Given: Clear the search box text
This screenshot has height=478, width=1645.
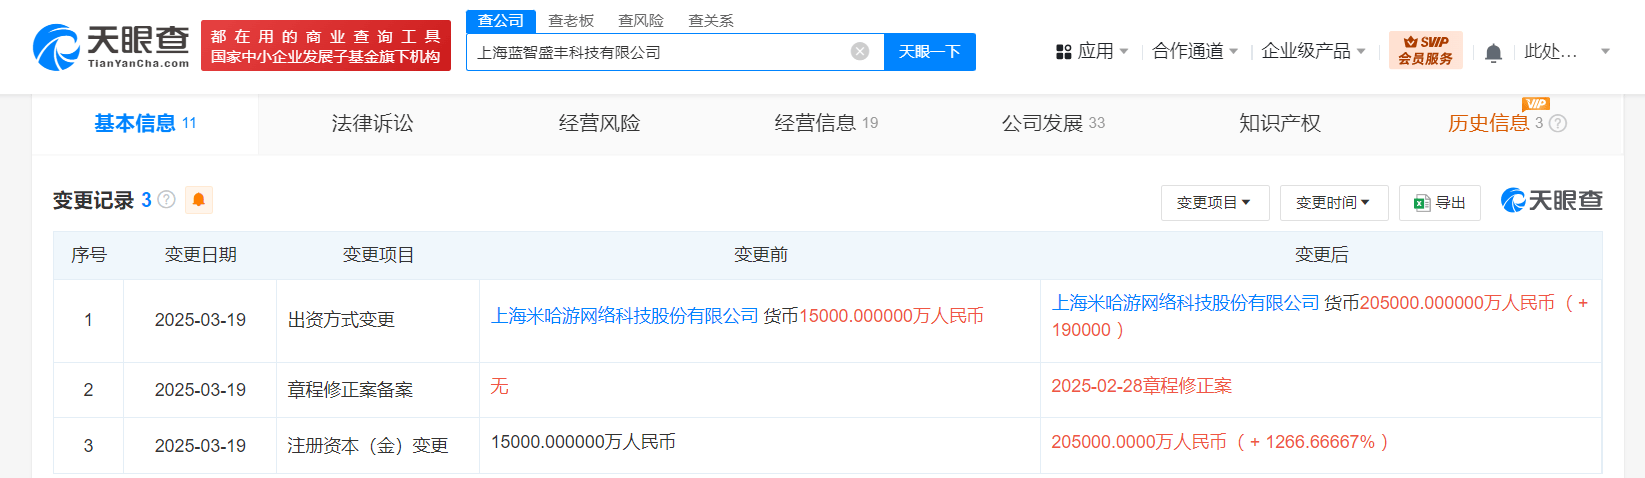Looking at the screenshot, I should (860, 51).
